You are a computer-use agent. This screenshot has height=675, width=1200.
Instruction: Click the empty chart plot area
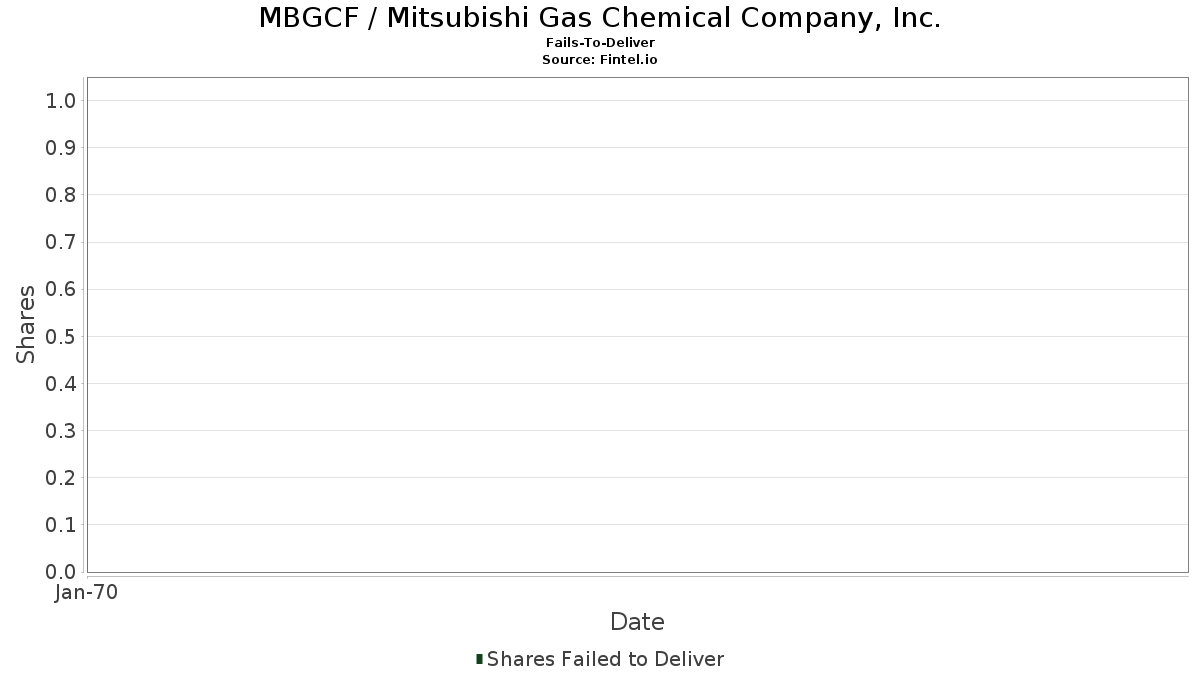click(637, 325)
